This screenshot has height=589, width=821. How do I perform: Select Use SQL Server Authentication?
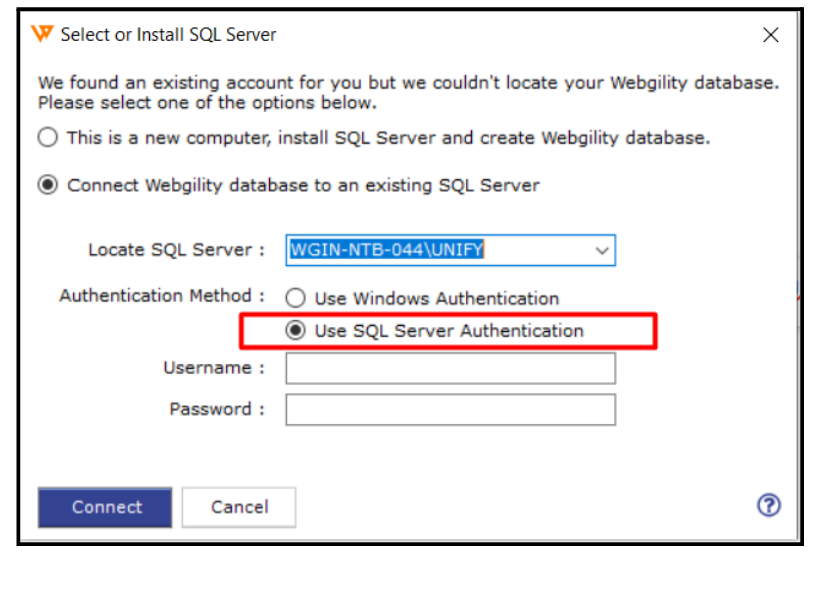pyautogui.click(x=295, y=331)
